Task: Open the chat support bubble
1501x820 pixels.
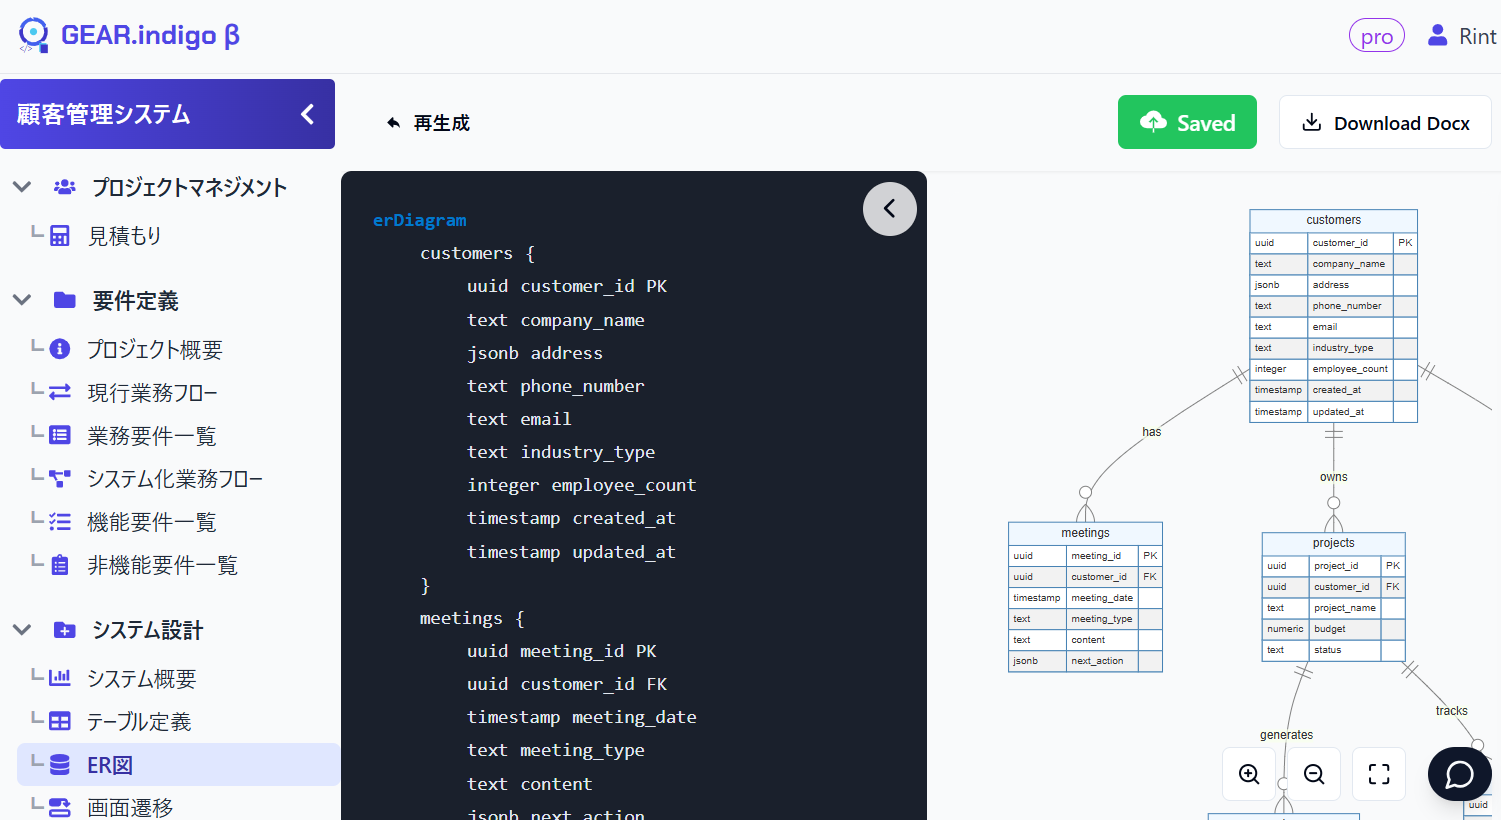Action: (x=1459, y=774)
